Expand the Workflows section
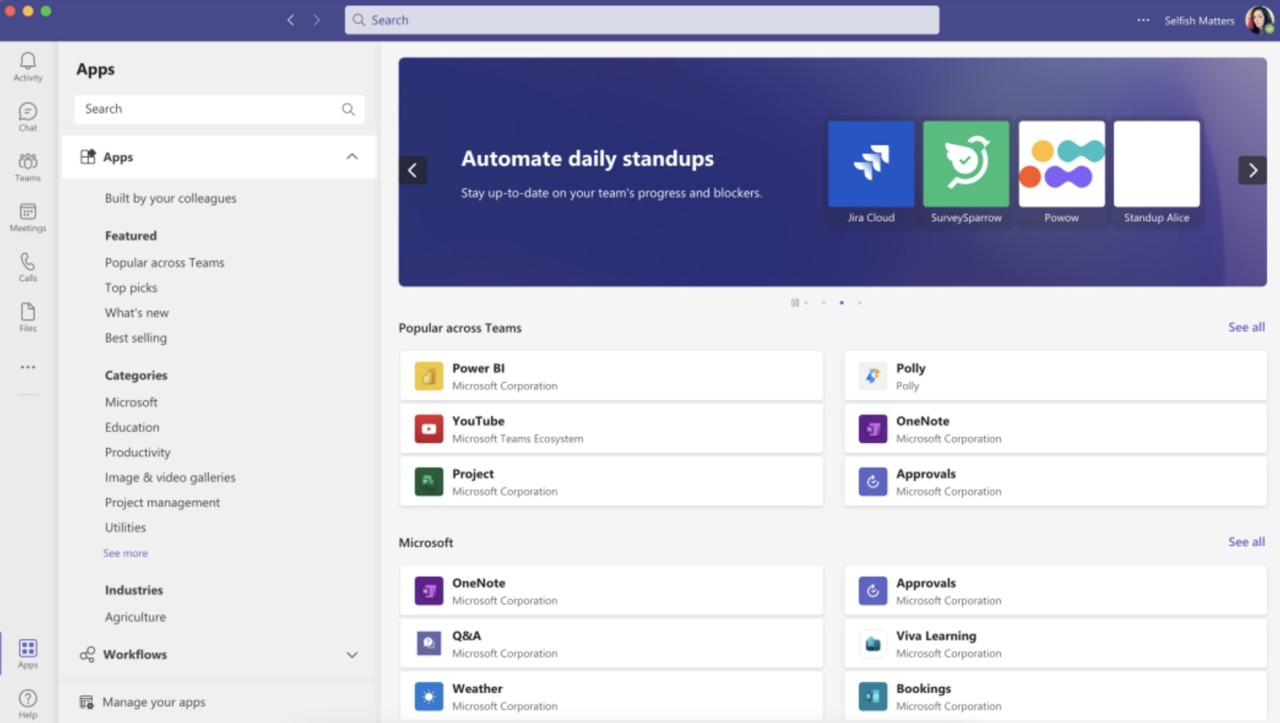1280x723 pixels. [351, 654]
